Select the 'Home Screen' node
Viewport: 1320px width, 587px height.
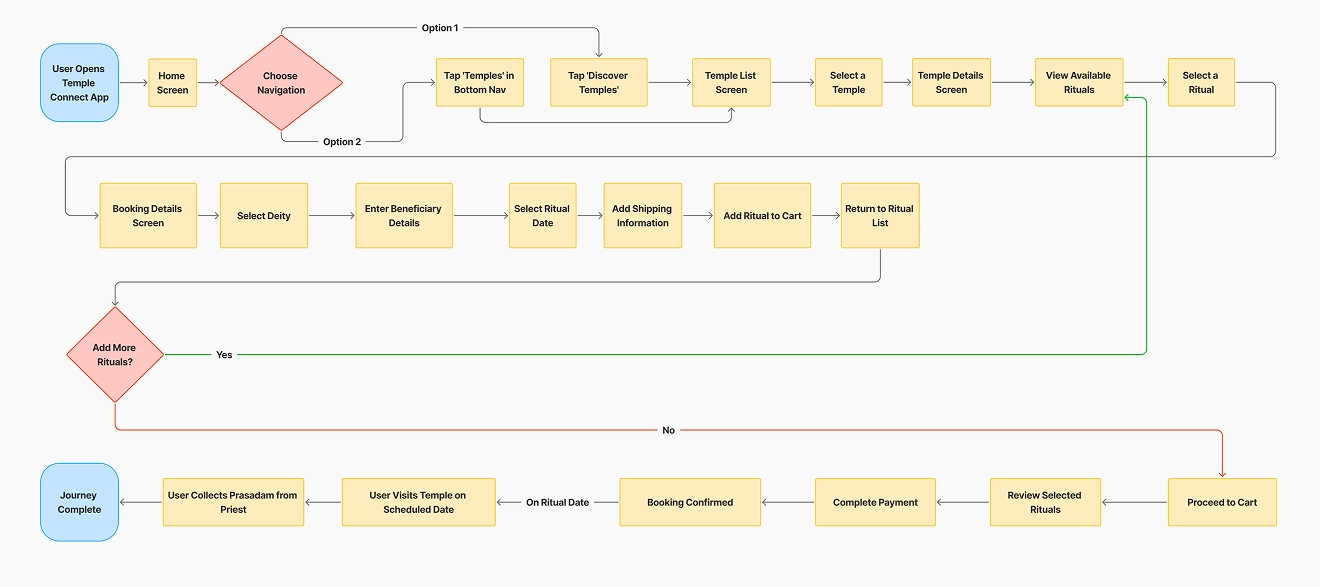[172, 83]
